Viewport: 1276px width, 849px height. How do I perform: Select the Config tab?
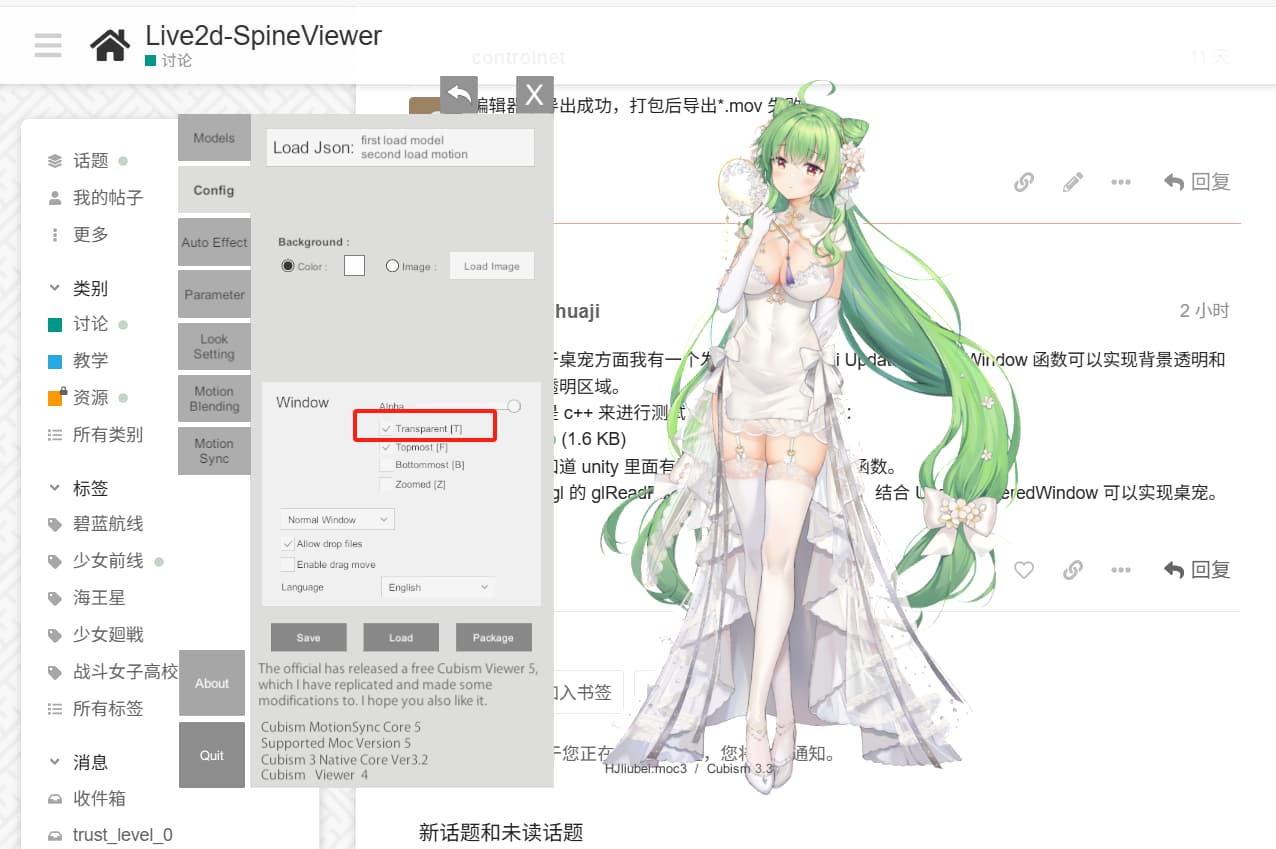tap(214, 190)
